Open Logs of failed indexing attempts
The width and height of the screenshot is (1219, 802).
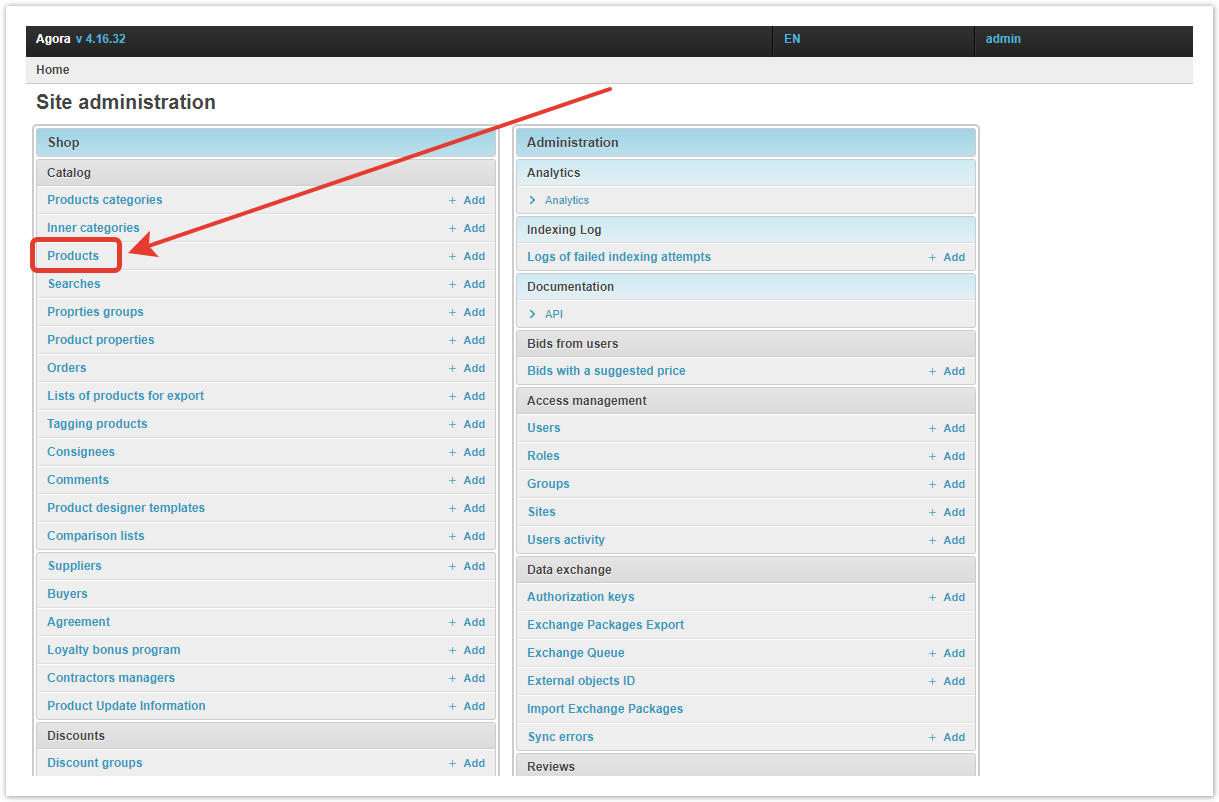point(618,257)
